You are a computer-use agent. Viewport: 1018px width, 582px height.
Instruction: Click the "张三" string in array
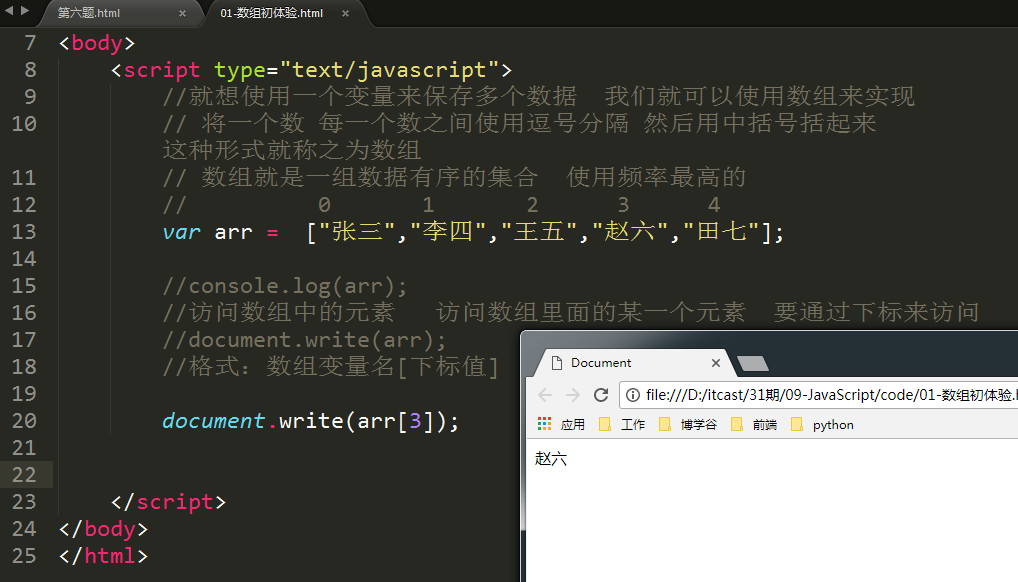[358, 231]
